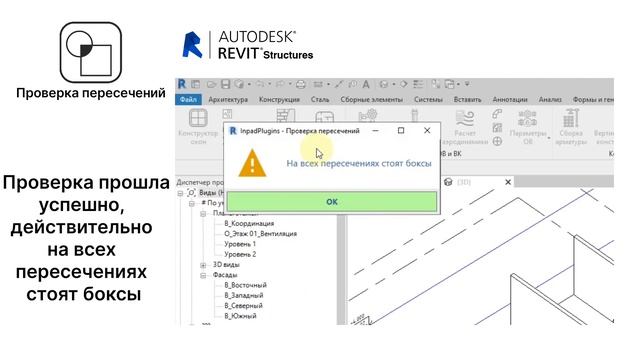Screen dimensions: 640x360
Task: Minimize the InpadPlugins dialog window
Action: click(x=375, y=131)
